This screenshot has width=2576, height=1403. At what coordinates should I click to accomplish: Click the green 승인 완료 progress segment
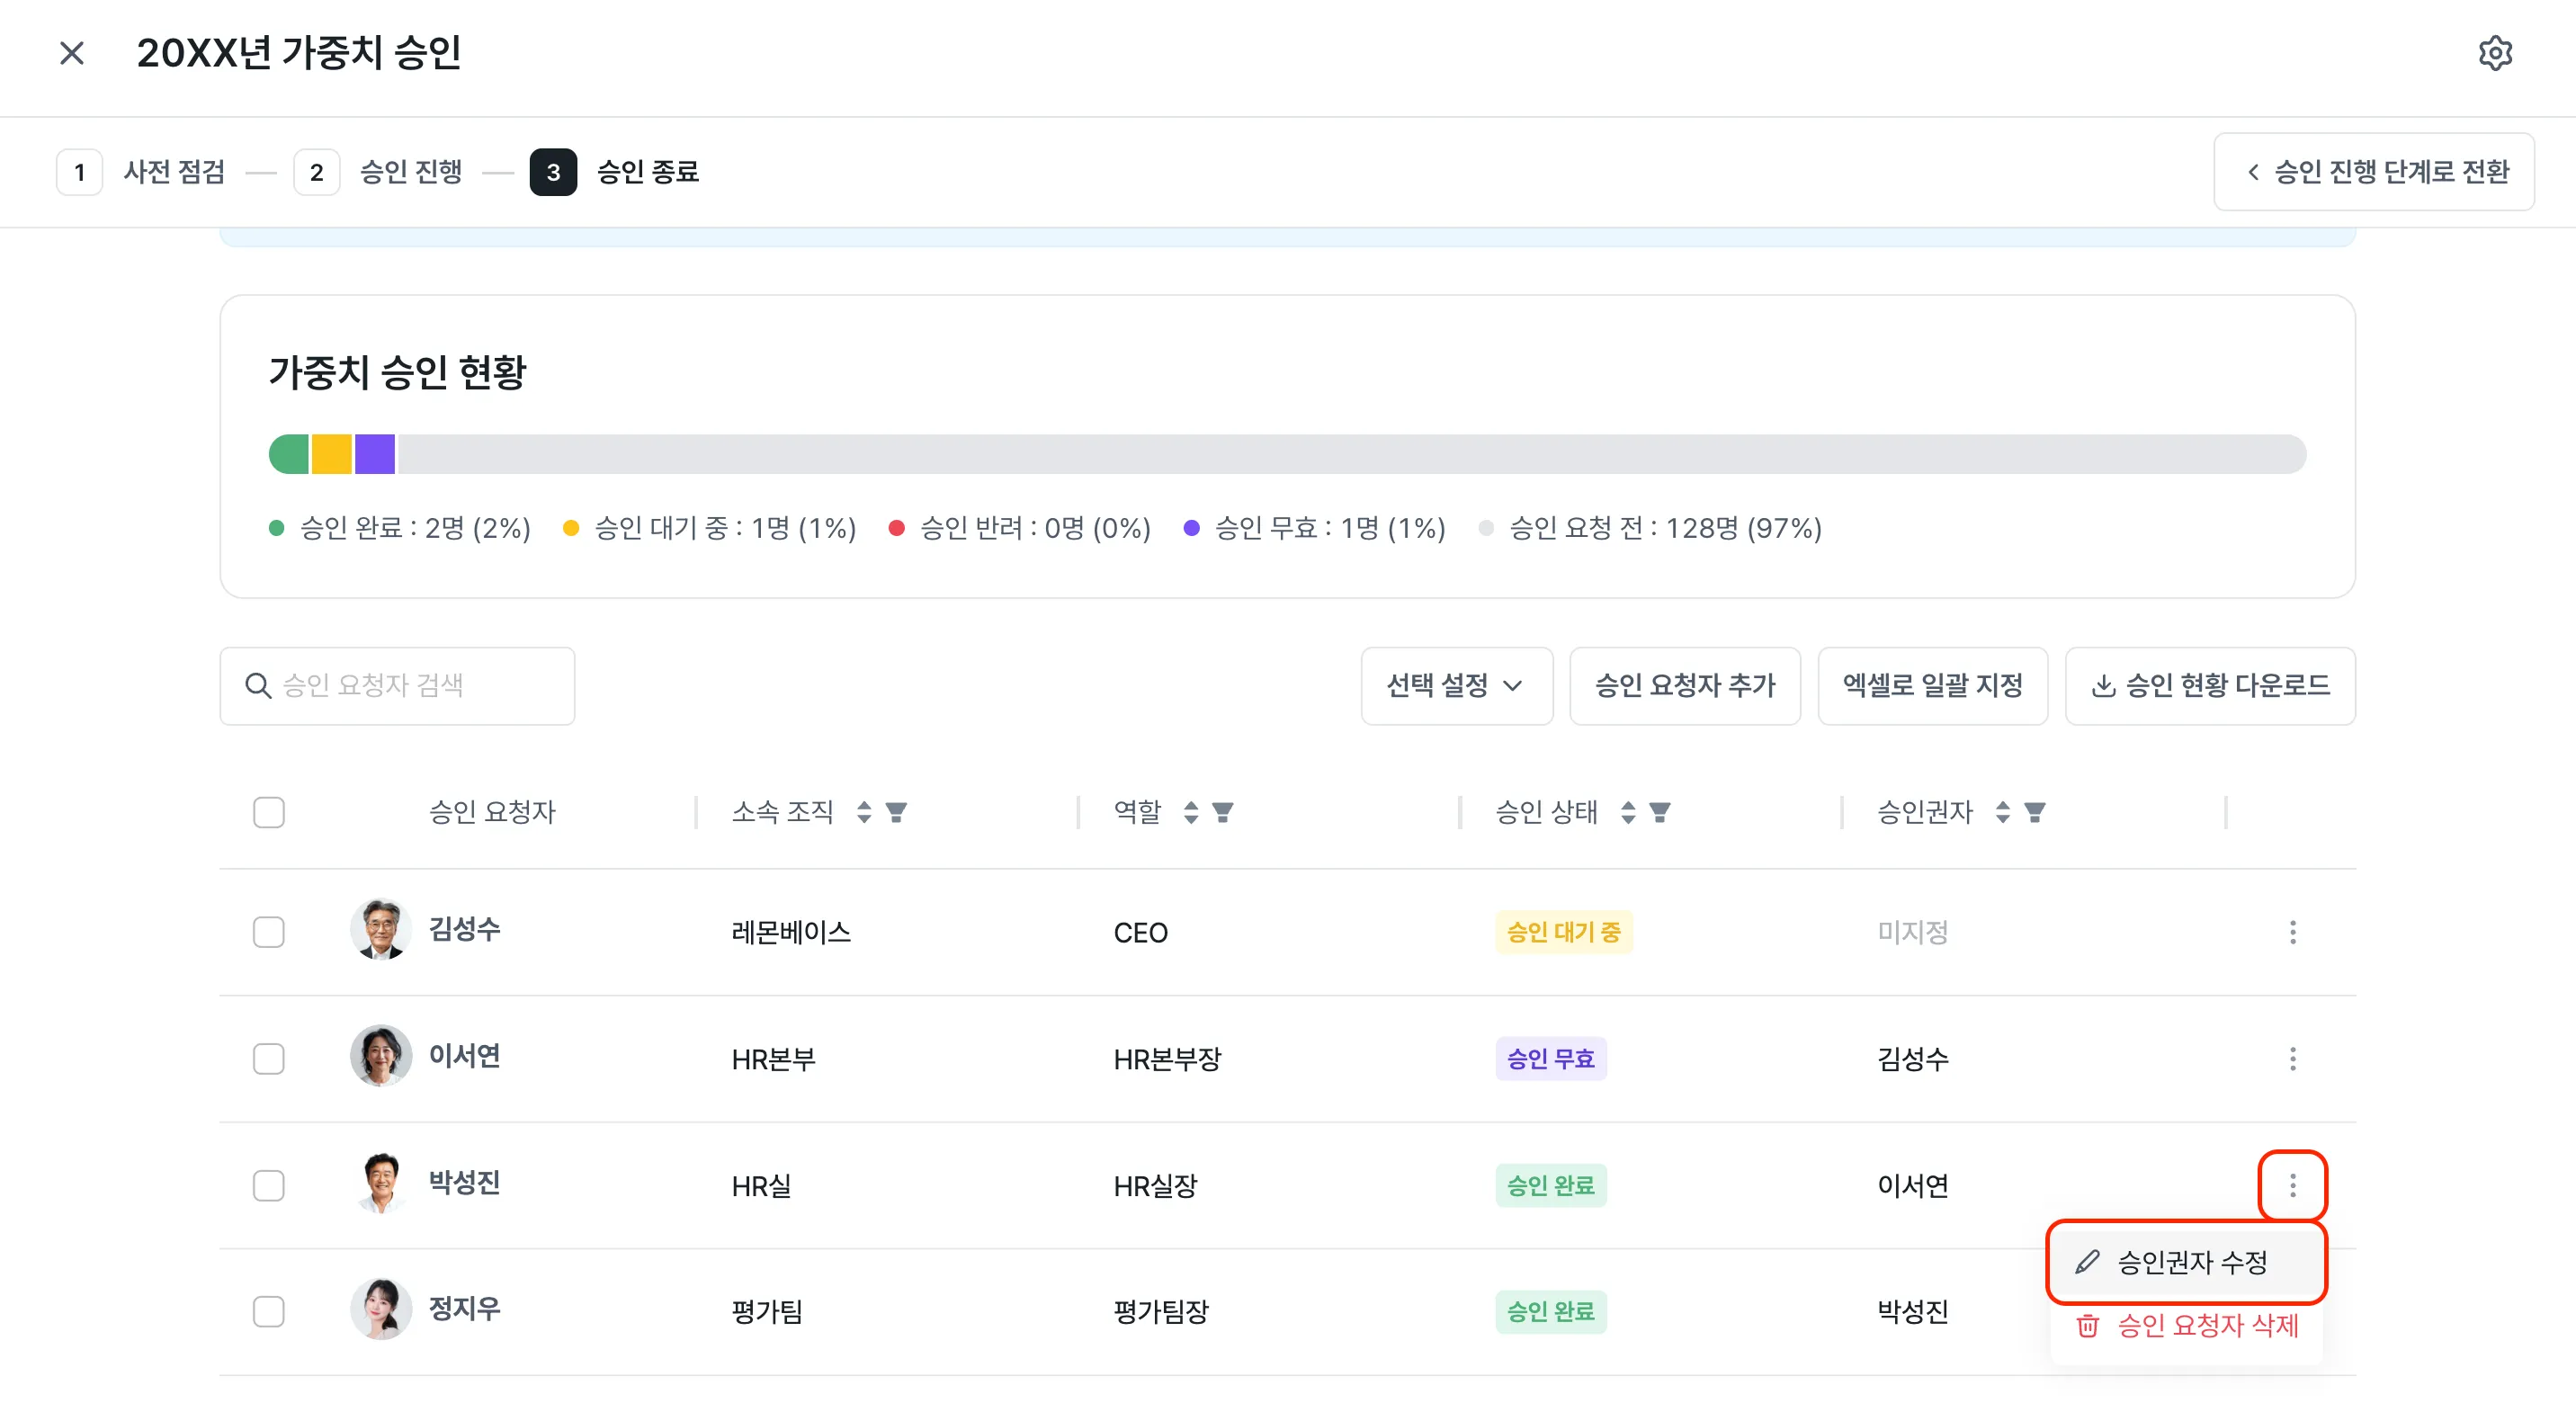[289, 454]
